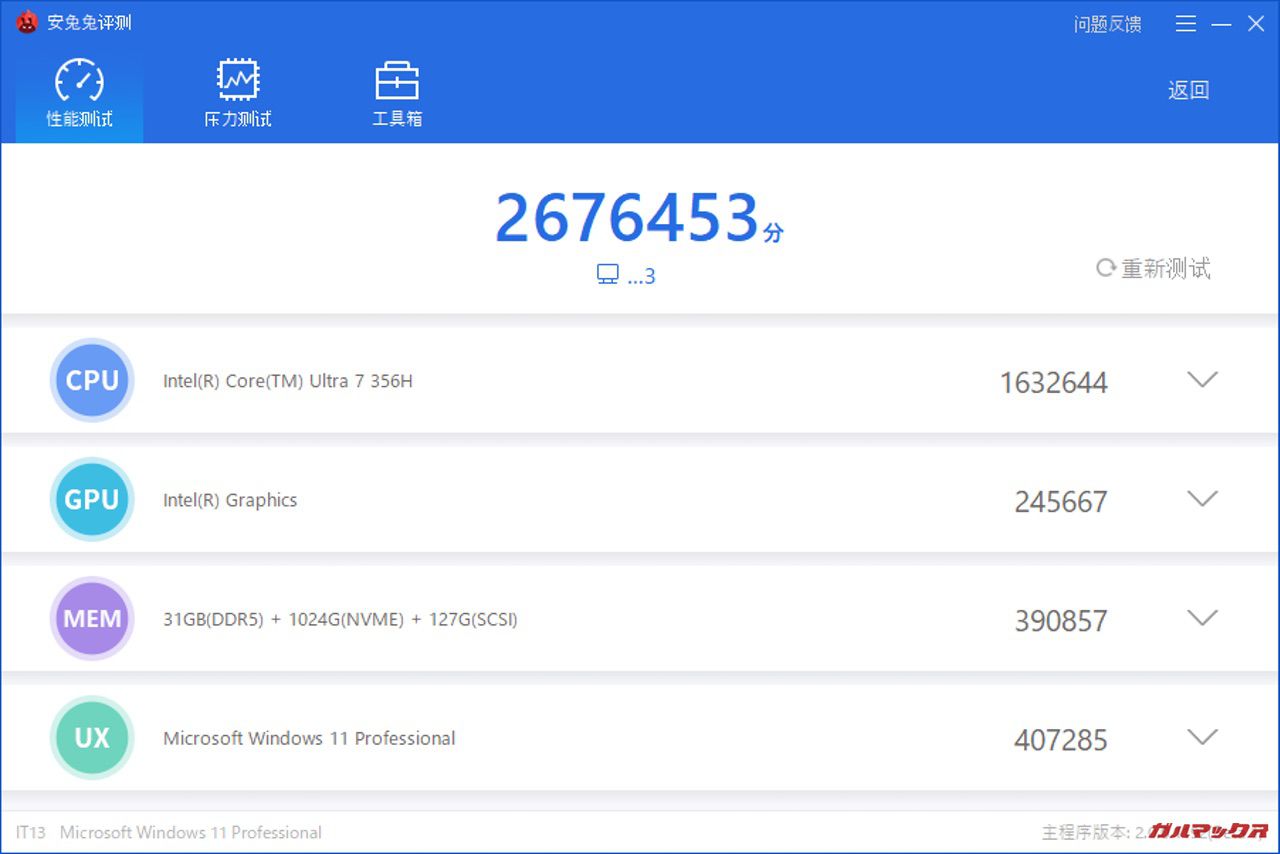Open the hamburger menu in title bar
This screenshot has height=854, width=1280.
coord(1186,23)
